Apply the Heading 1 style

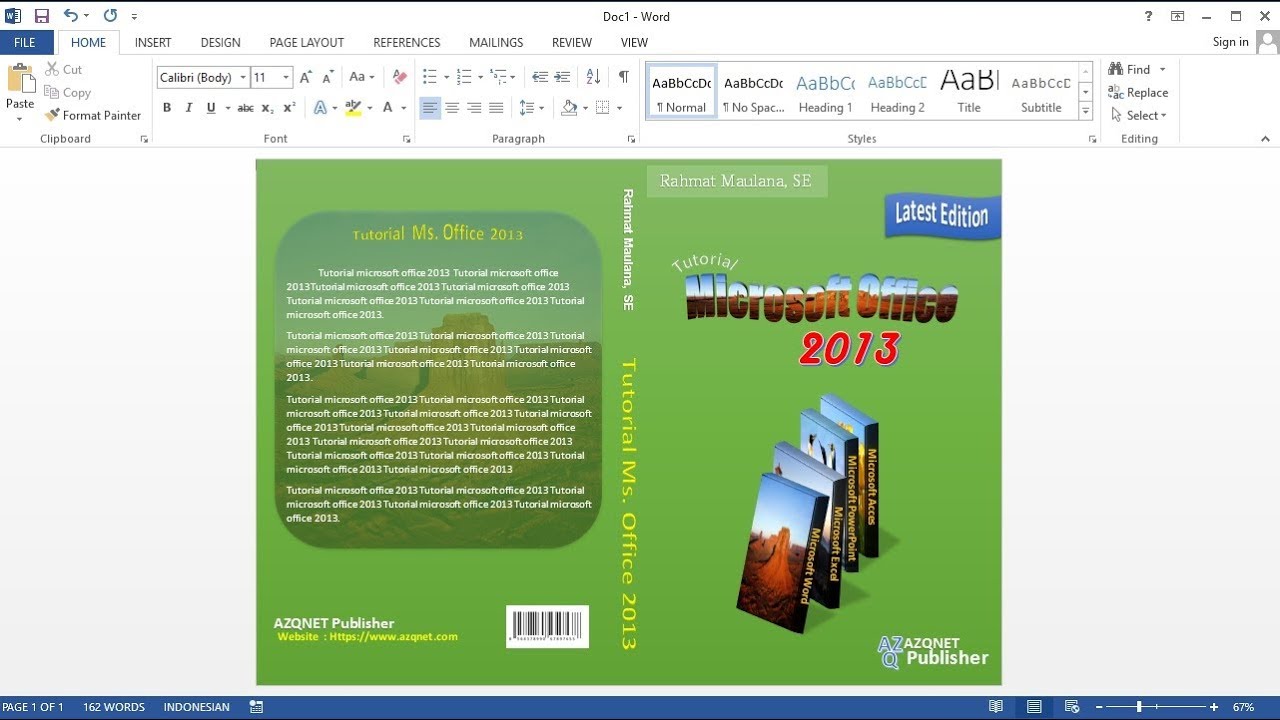coord(826,92)
